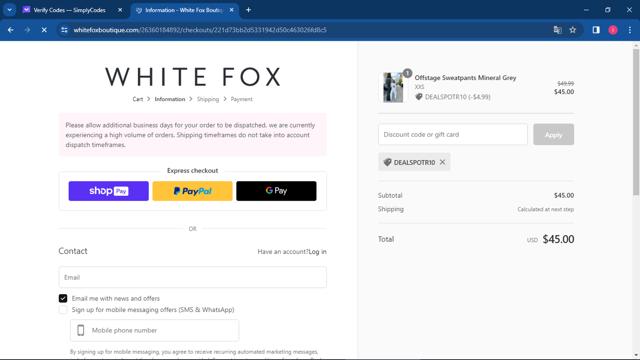Viewport: 640px width, 360px height.
Task: Click the Payment breadcrumb step
Action: 241,99
